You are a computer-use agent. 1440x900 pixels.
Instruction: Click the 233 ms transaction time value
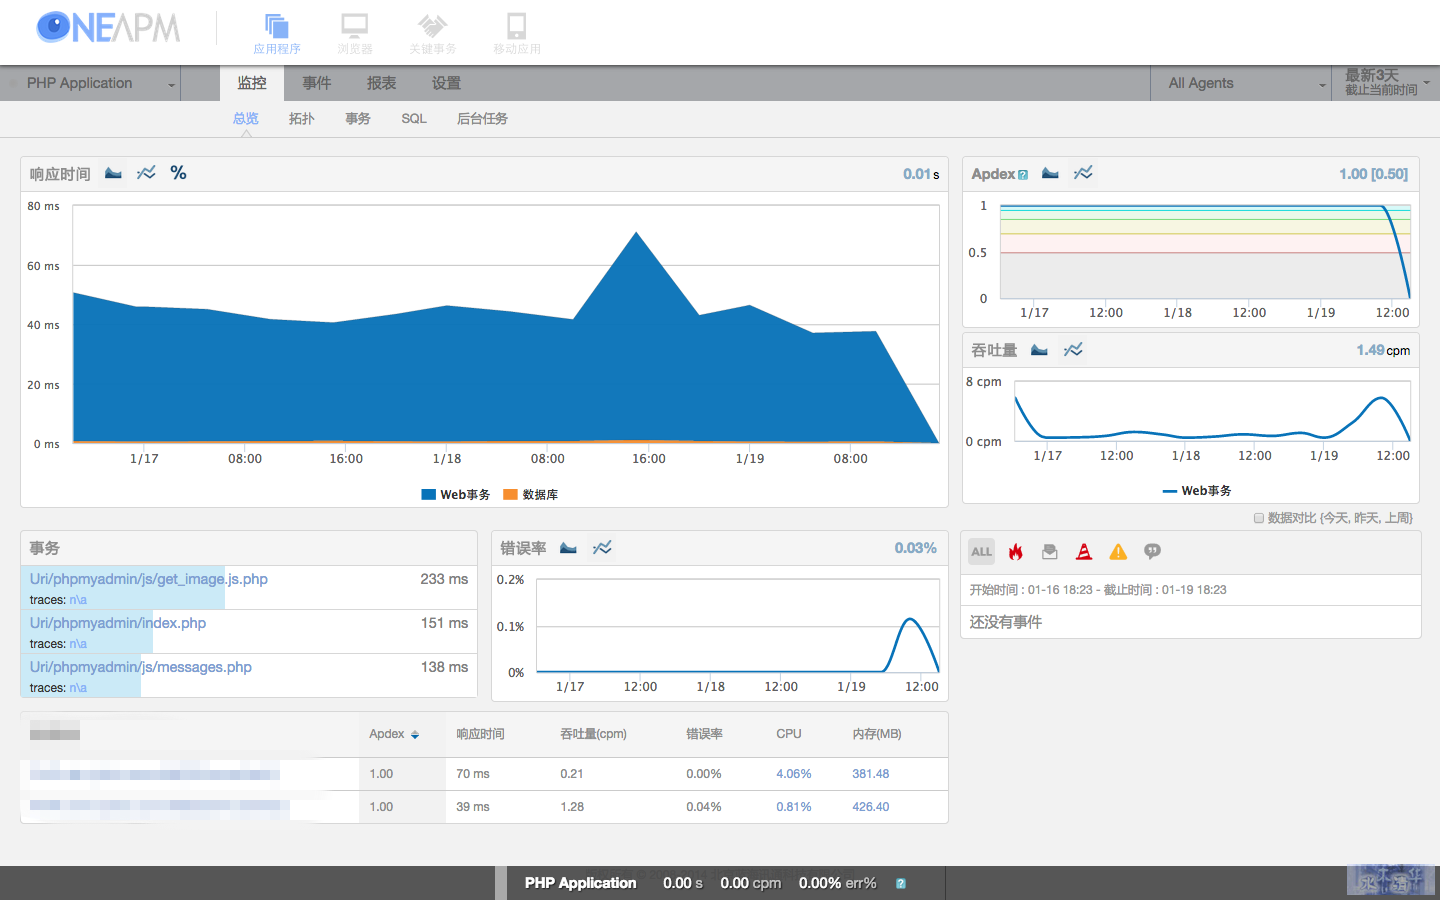coord(444,579)
